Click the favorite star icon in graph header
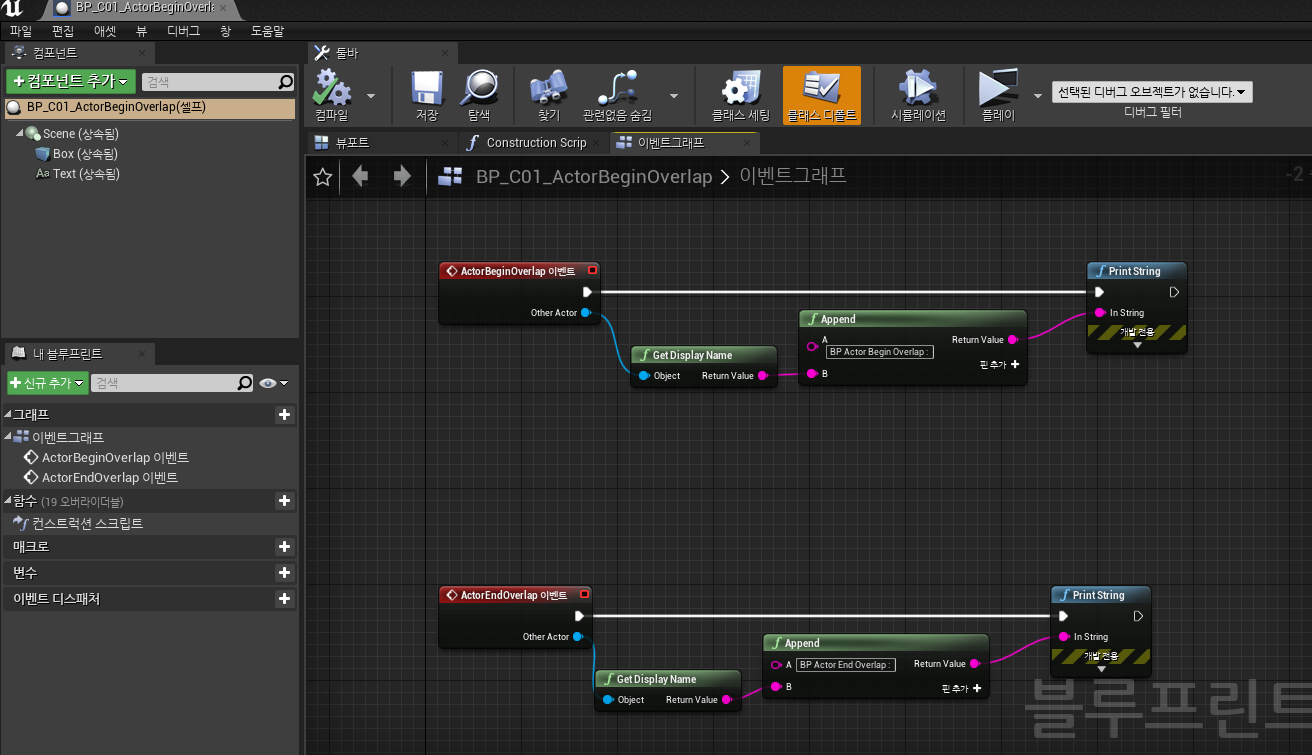 322,177
